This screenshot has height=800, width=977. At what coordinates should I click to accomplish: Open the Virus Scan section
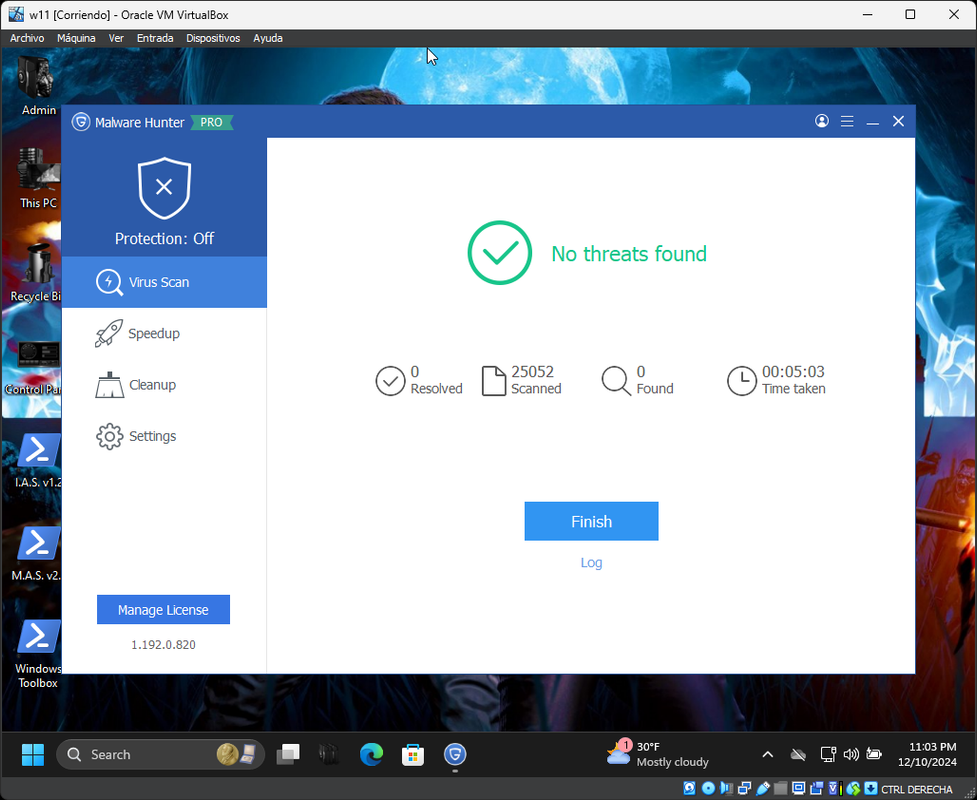tap(164, 282)
